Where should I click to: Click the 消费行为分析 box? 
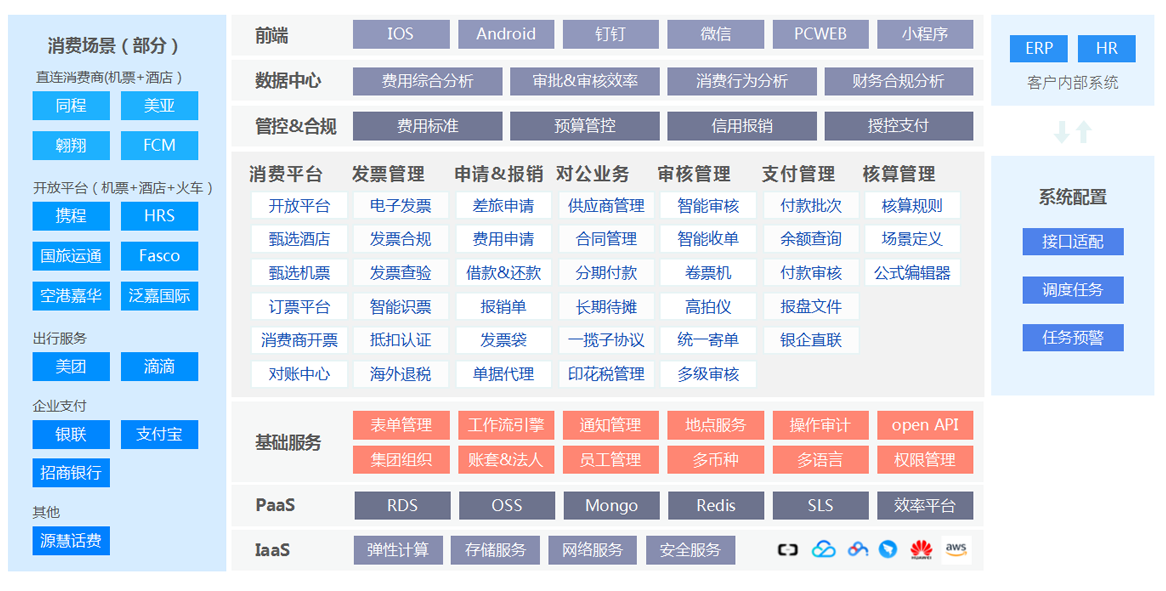(x=741, y=81)
